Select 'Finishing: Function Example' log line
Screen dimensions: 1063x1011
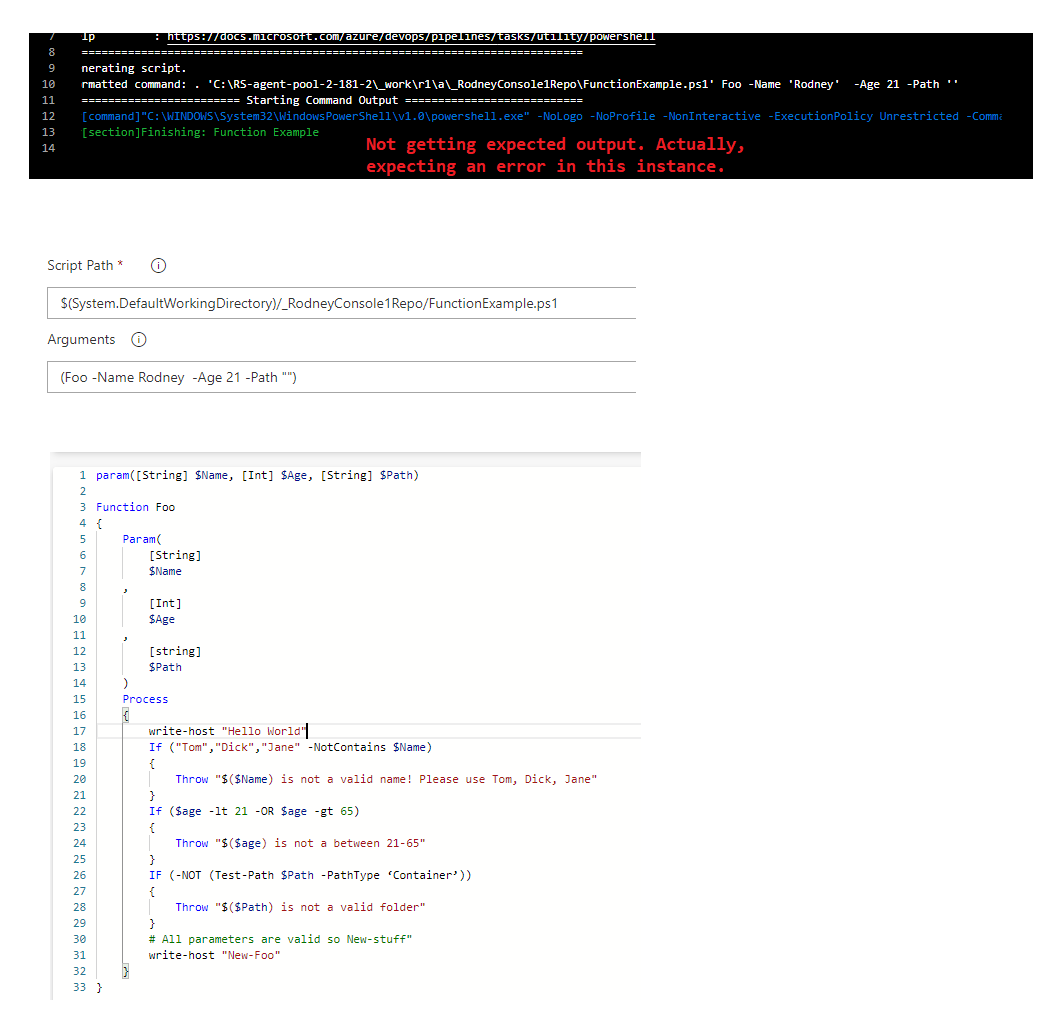[x=200, y=132]
